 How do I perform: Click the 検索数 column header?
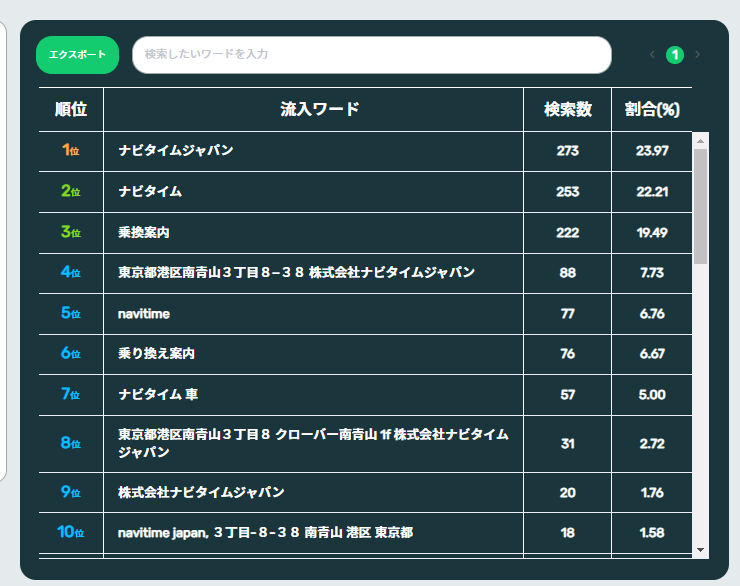click(568, 109)
